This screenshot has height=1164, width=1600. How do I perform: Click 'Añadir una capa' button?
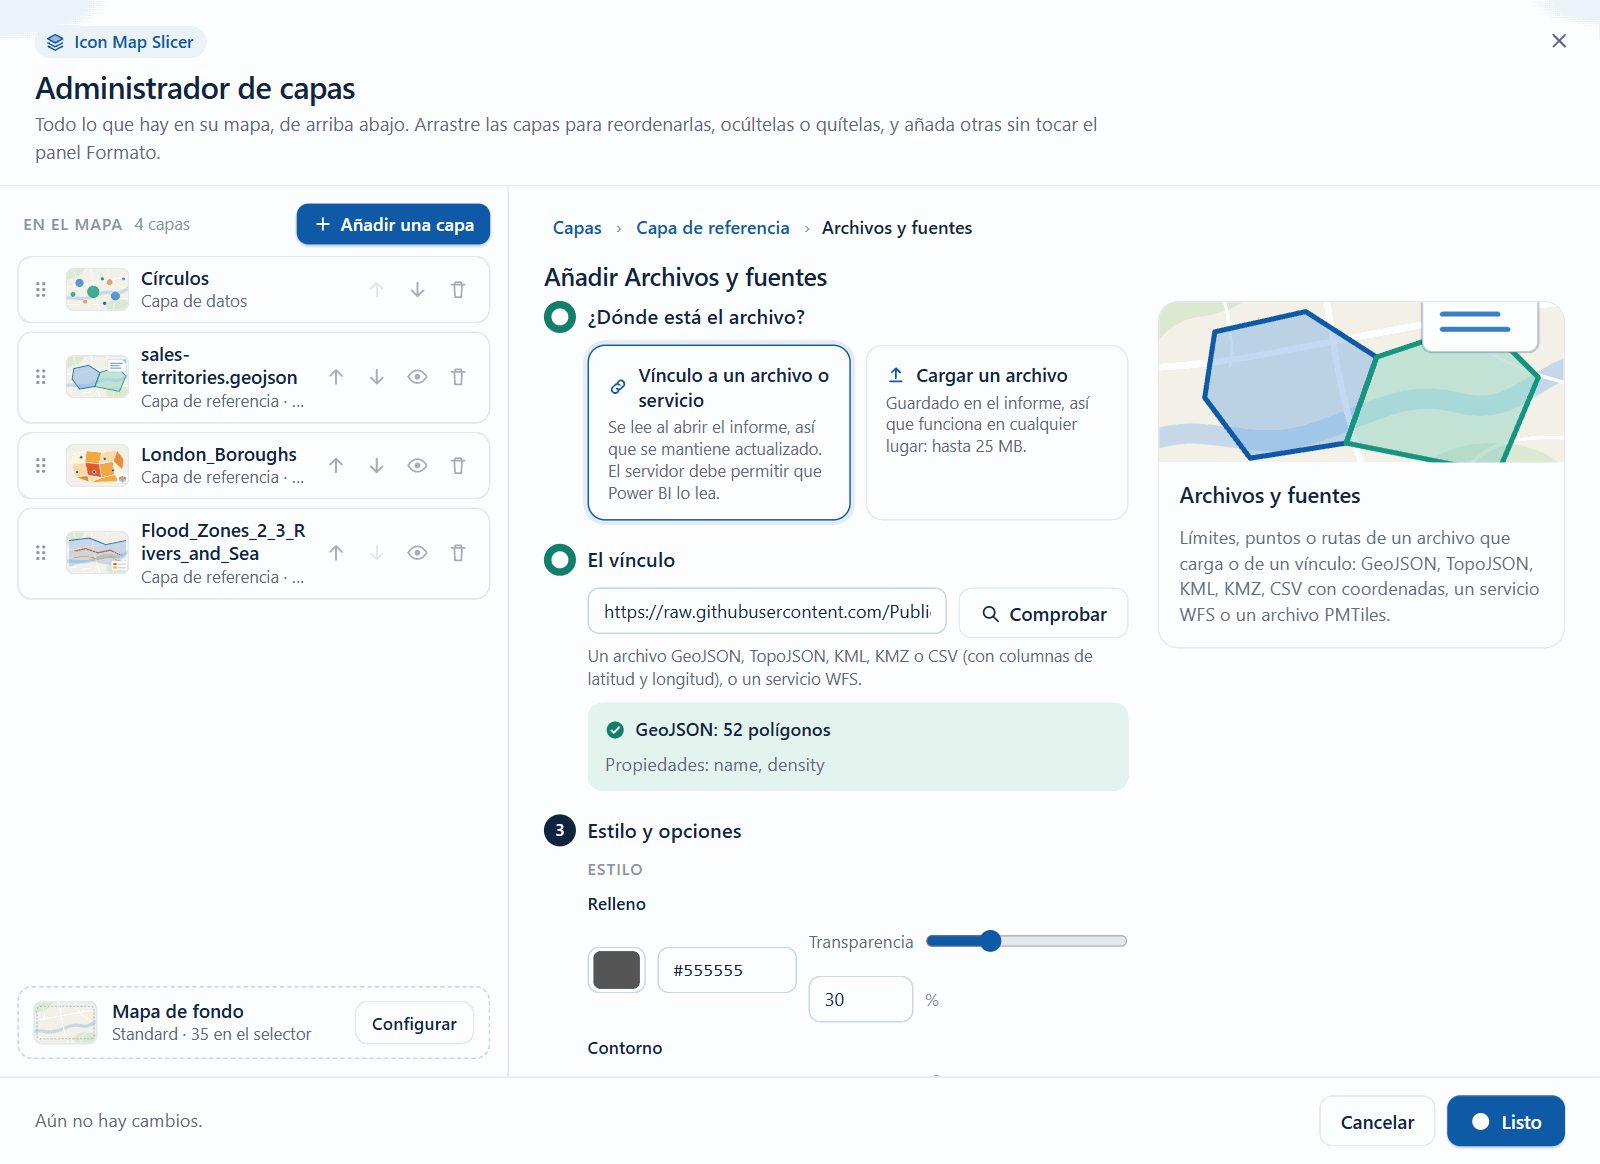tap(393, 224)
